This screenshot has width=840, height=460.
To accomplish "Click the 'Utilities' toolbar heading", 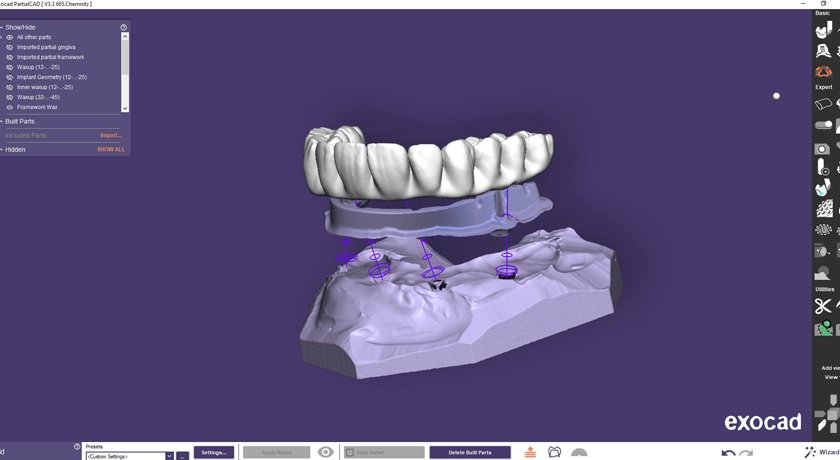I will [824, 289].
